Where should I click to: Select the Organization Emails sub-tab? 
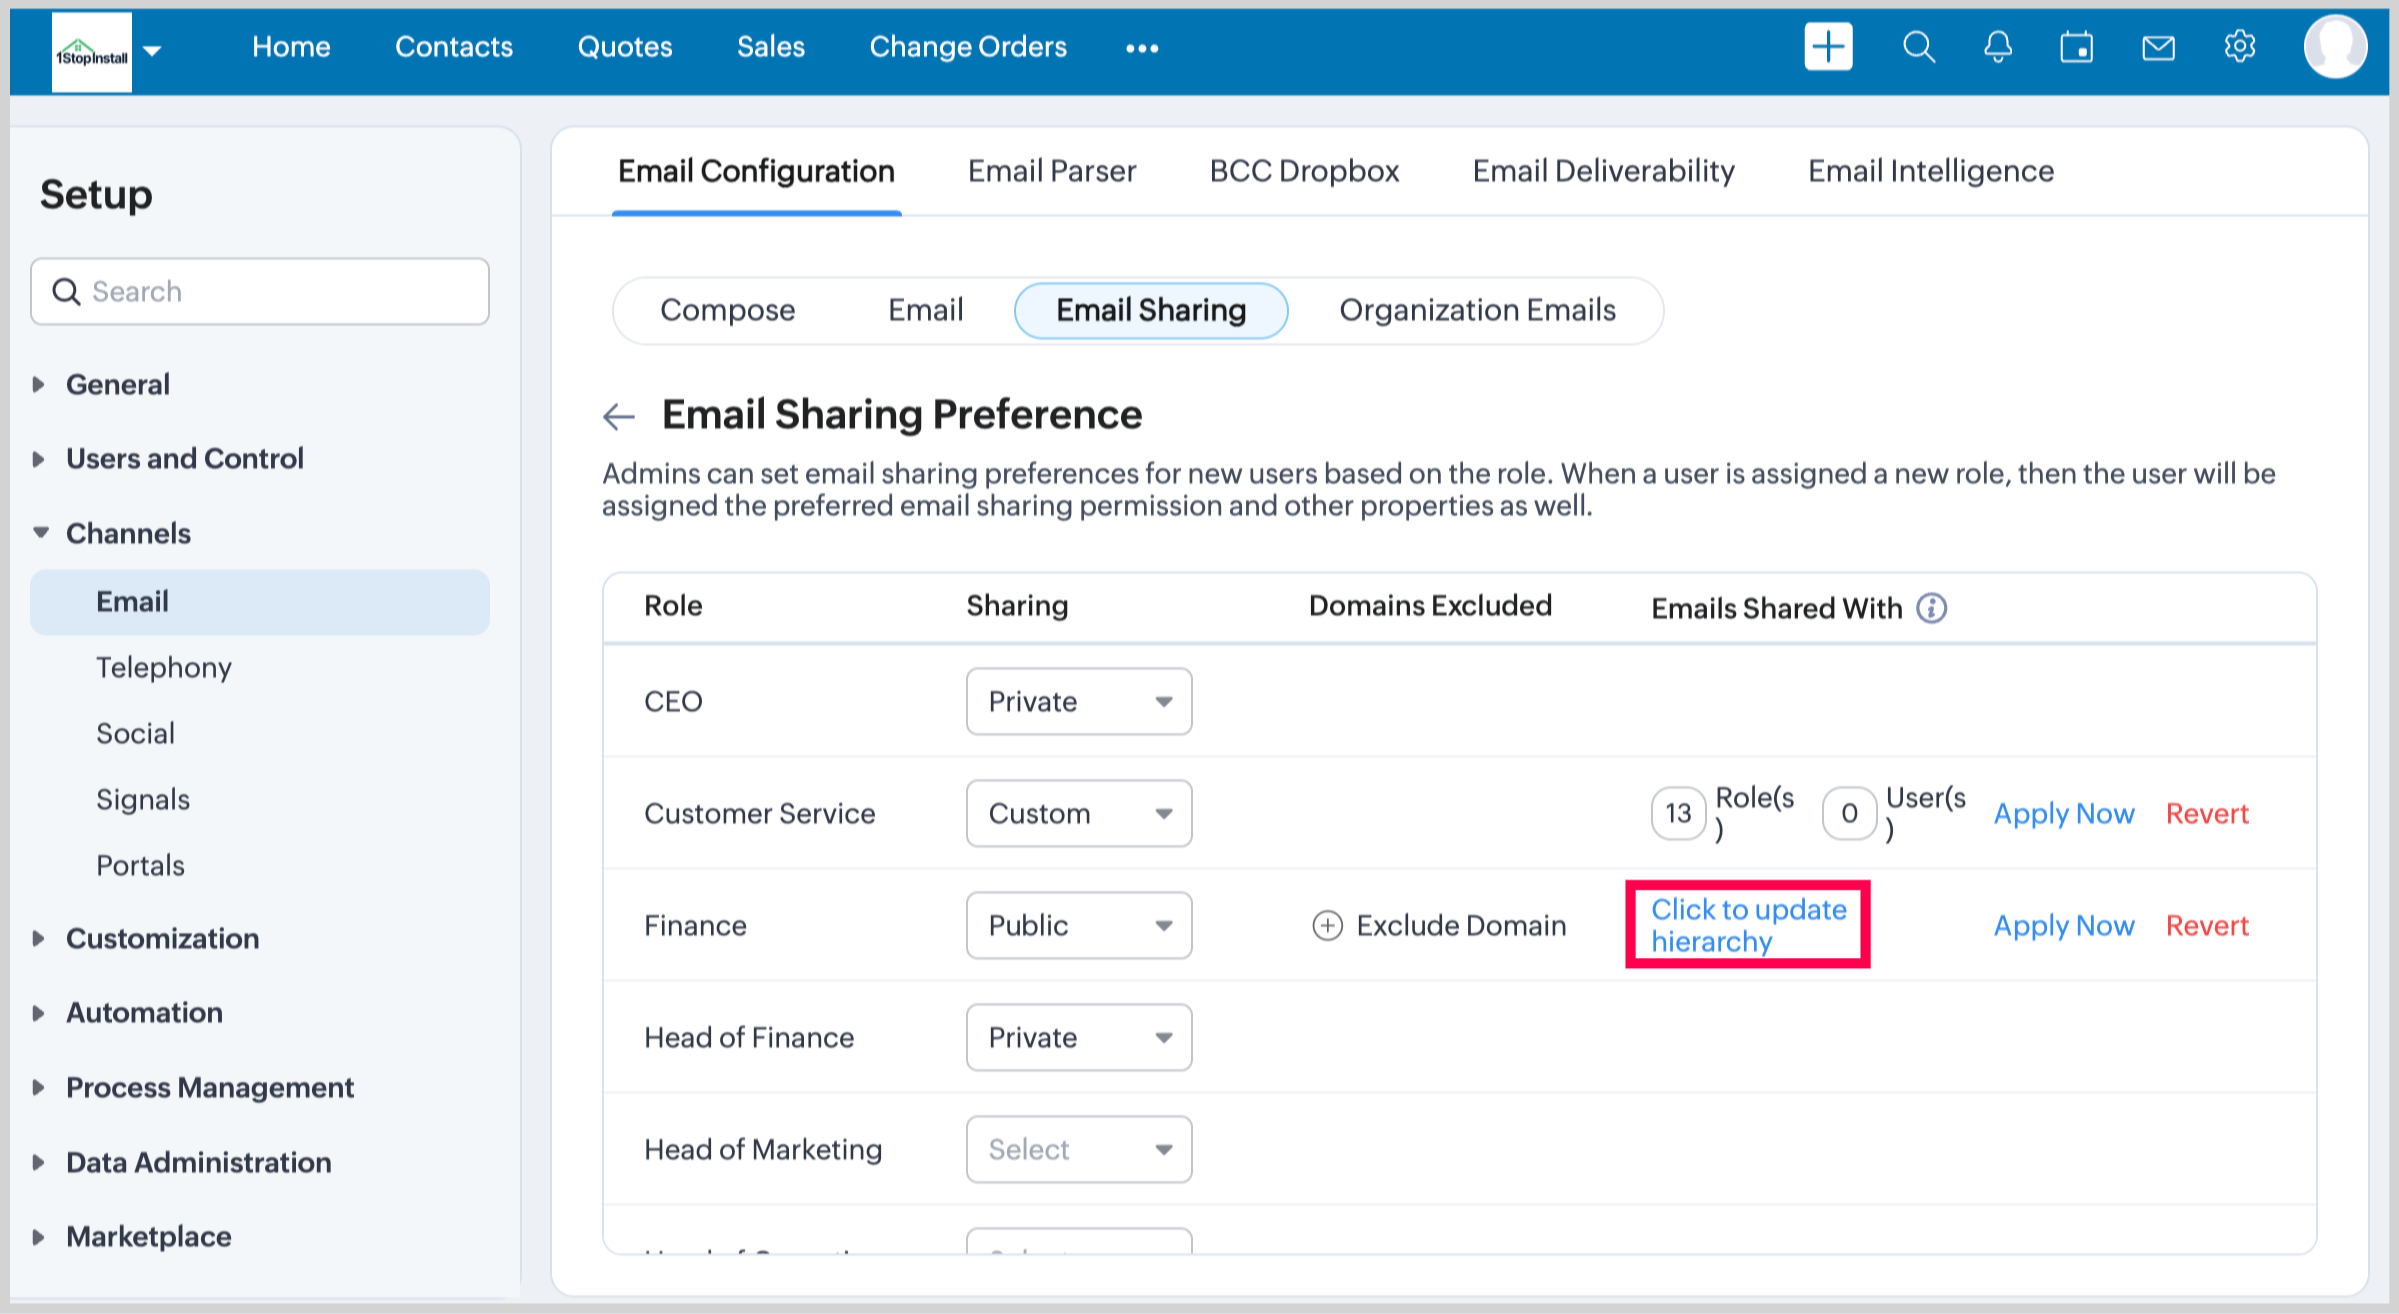[x=1476, y=311]
